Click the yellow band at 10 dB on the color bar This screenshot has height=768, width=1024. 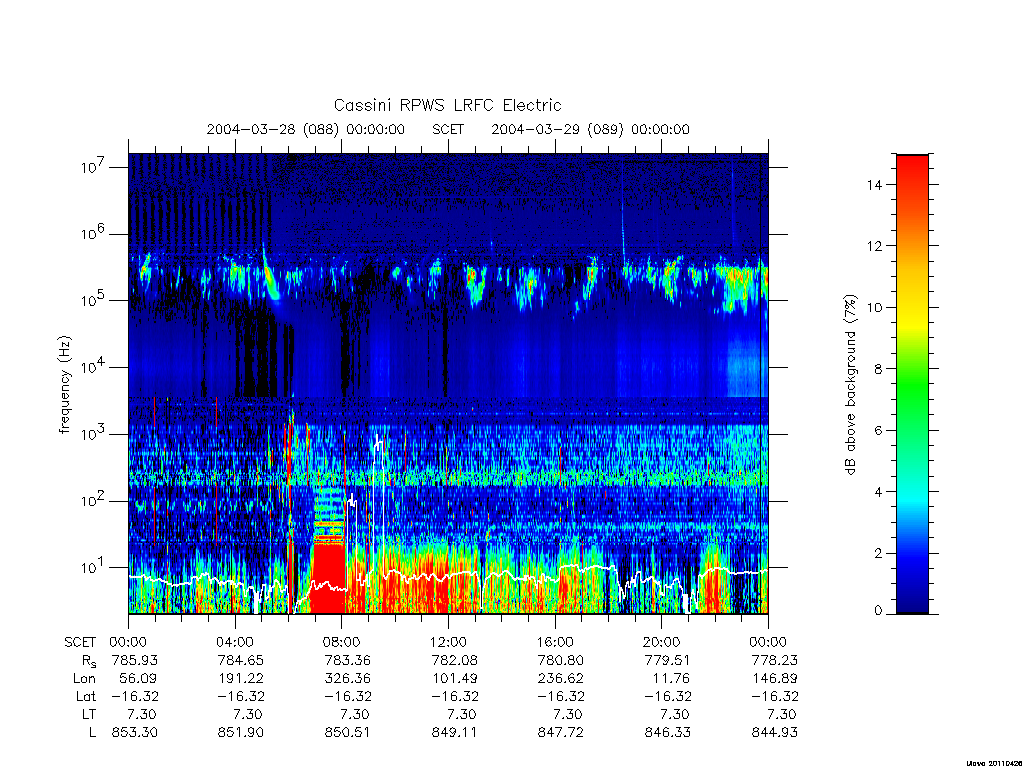point(912,308)
